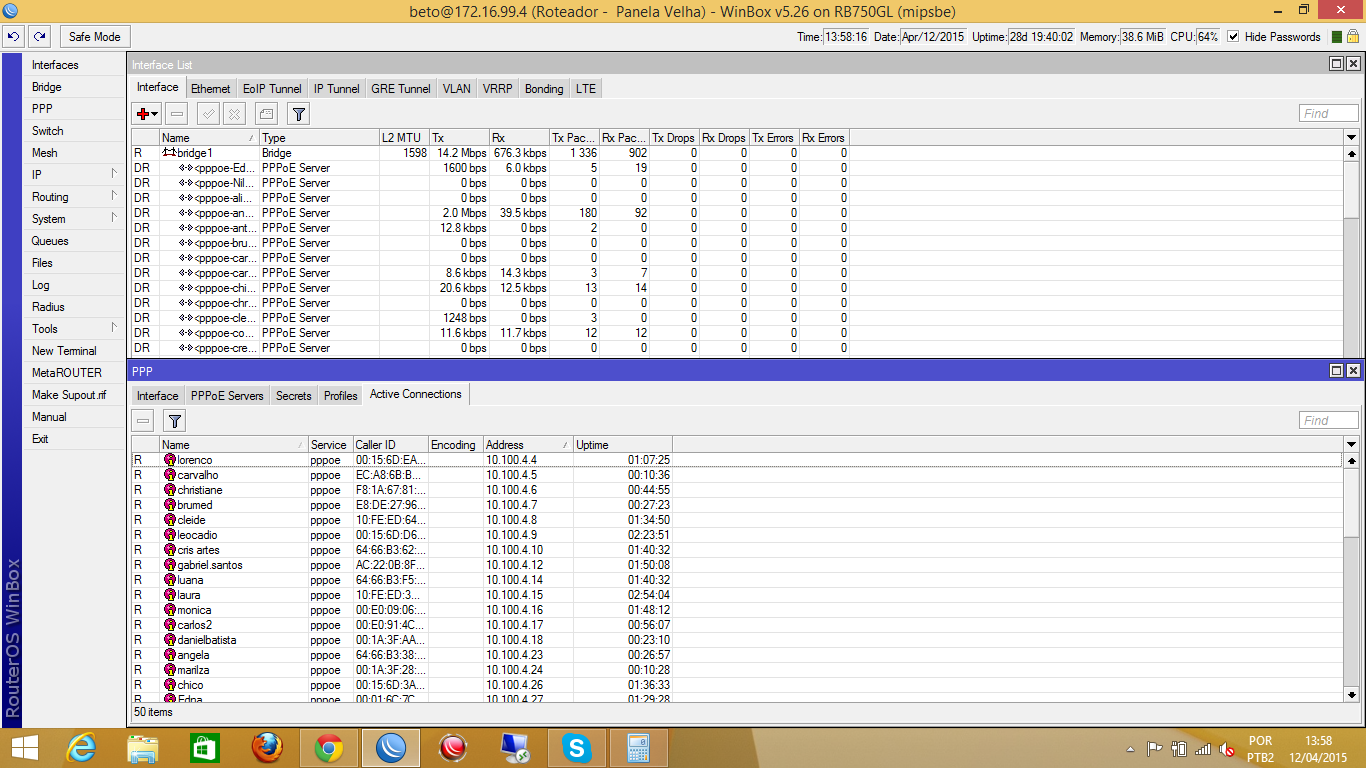1366x768 pixels.
Task: Launch Internet Explorer from taskbar
Action: click(81, 748)
